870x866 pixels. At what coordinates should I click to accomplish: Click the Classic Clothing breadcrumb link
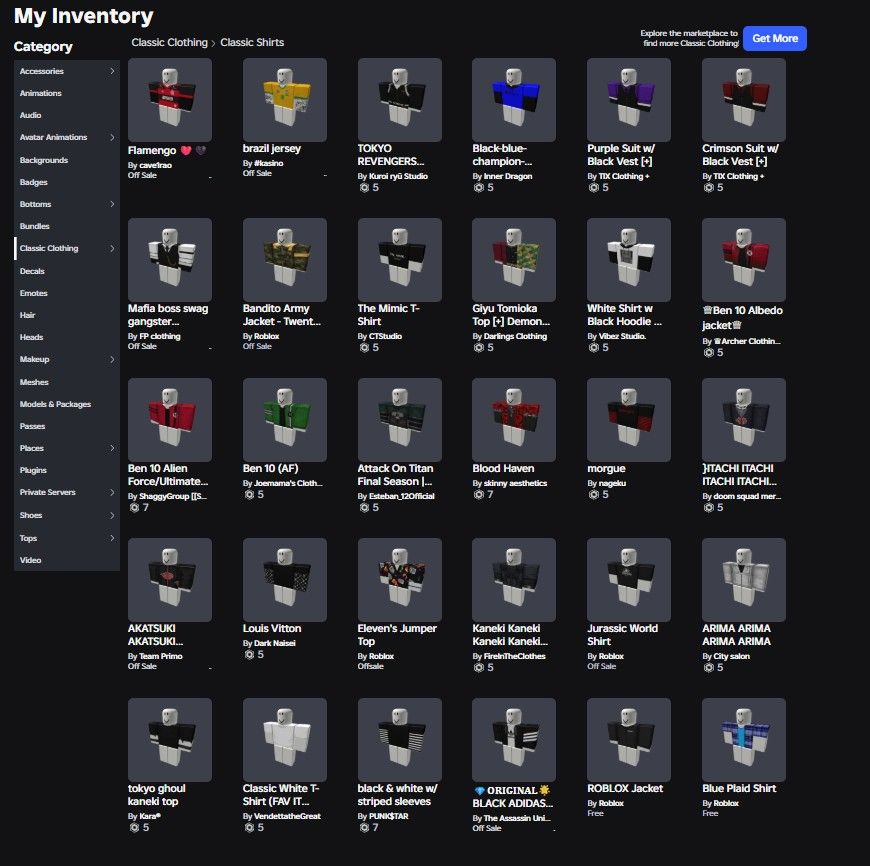169,42
